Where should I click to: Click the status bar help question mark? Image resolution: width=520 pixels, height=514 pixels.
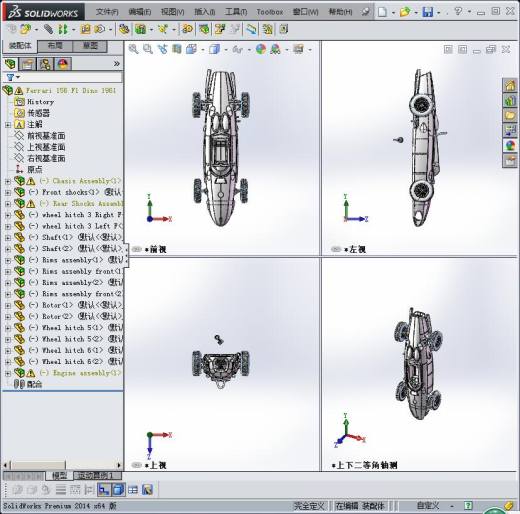[468, 506]
